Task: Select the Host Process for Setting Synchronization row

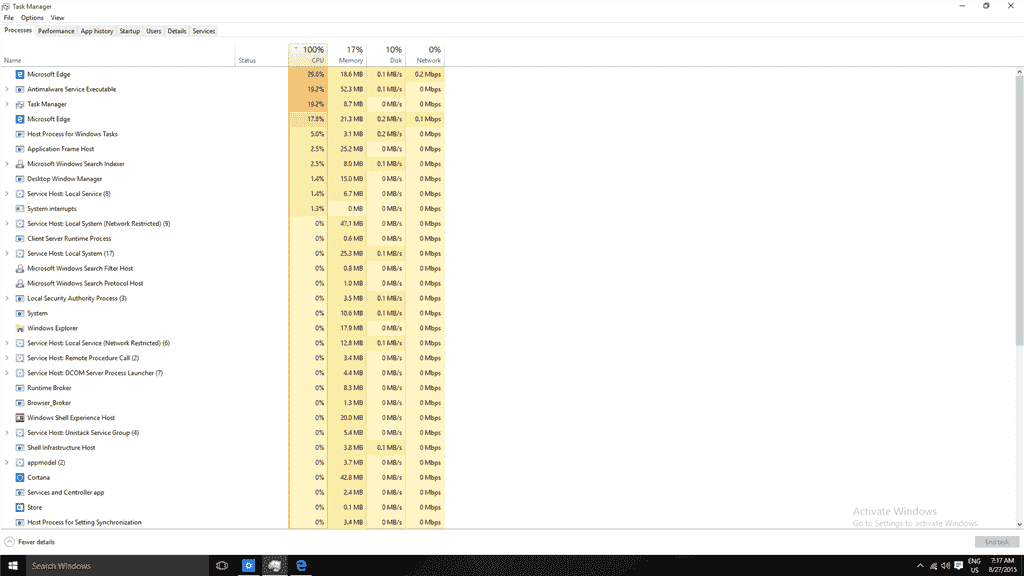Action: 222,522
